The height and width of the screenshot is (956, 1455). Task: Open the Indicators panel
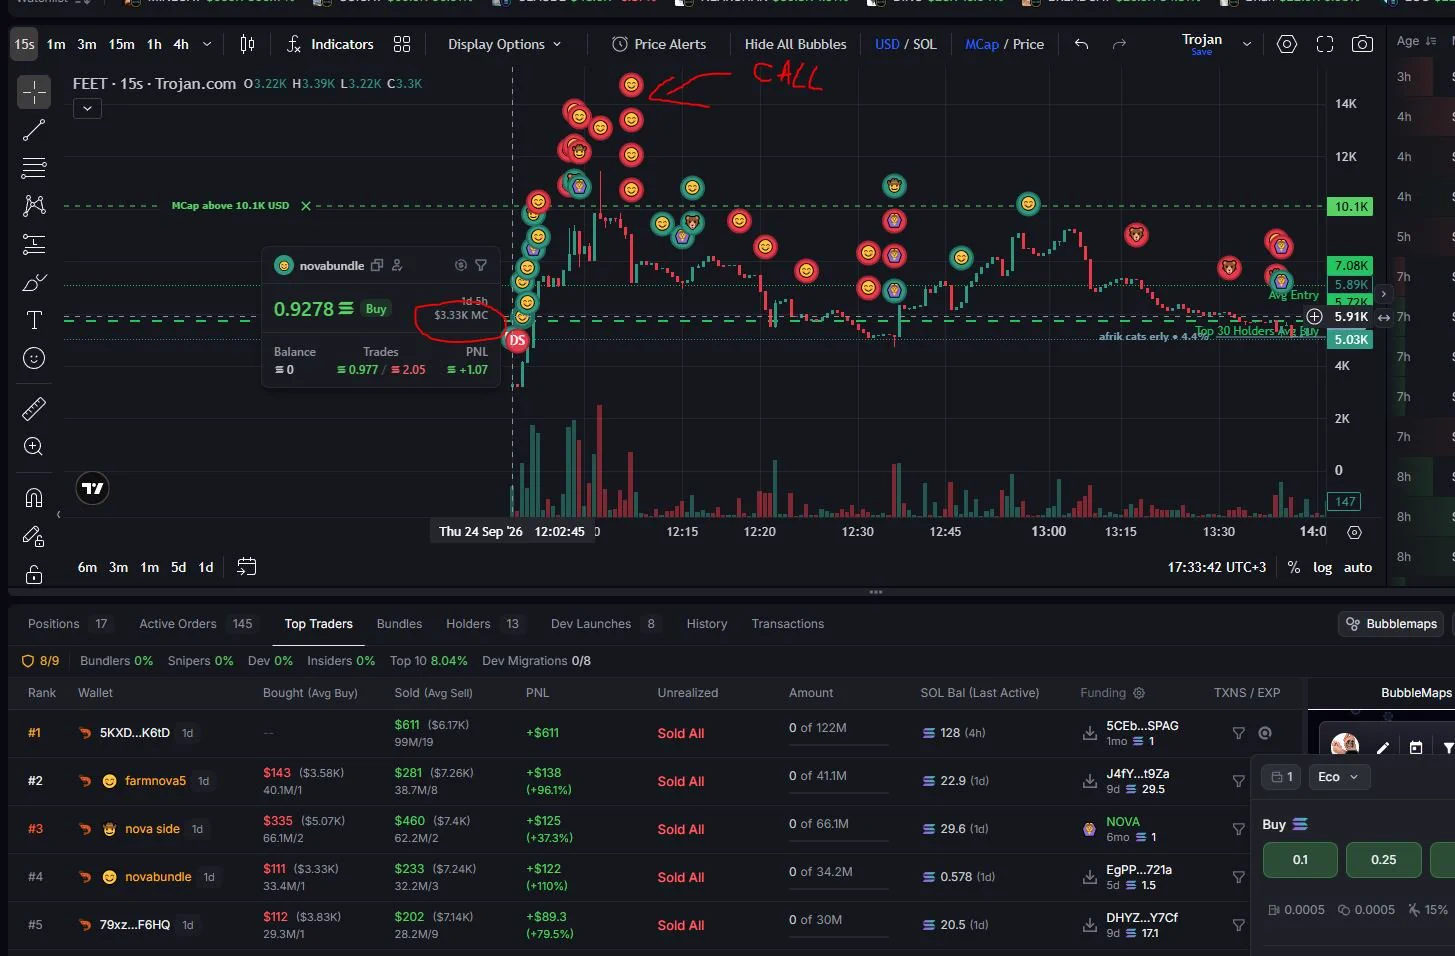click(330, 44)
